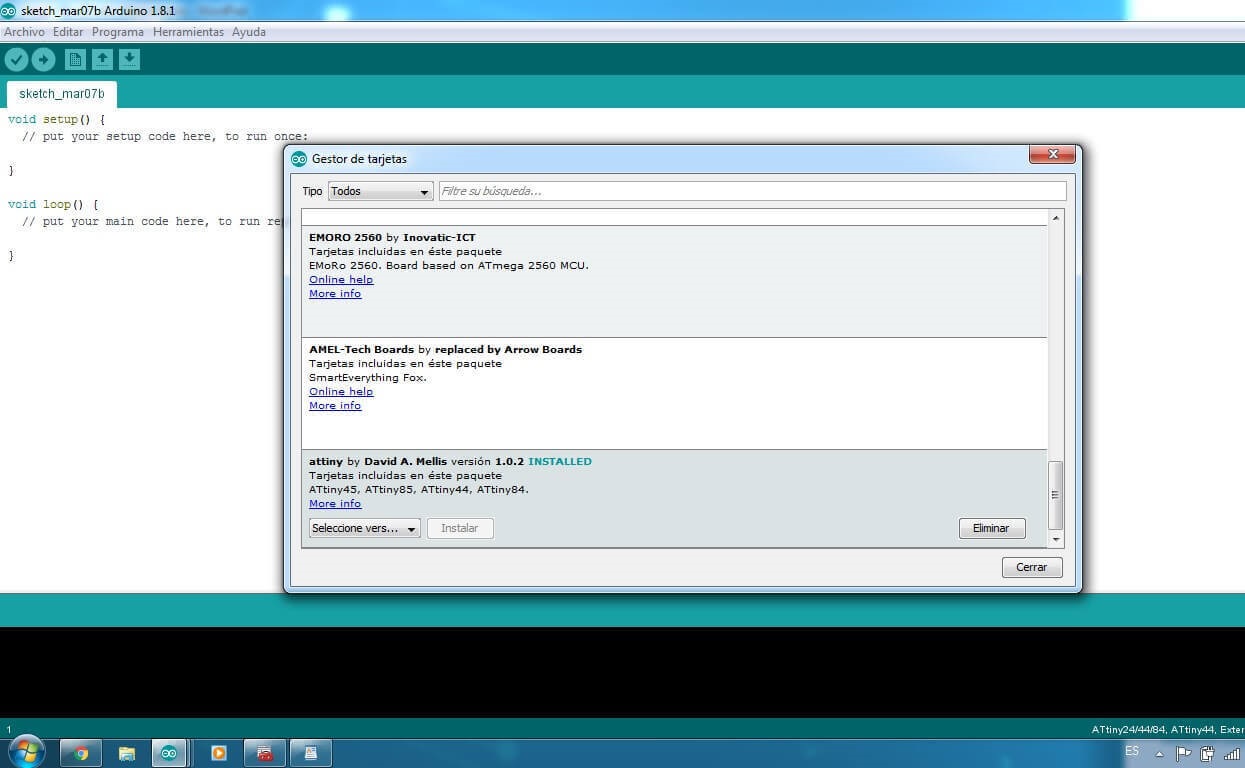Click the disabled Instalar button
The width and height of the screenshot is (1245, 768).
pos(460,528)
